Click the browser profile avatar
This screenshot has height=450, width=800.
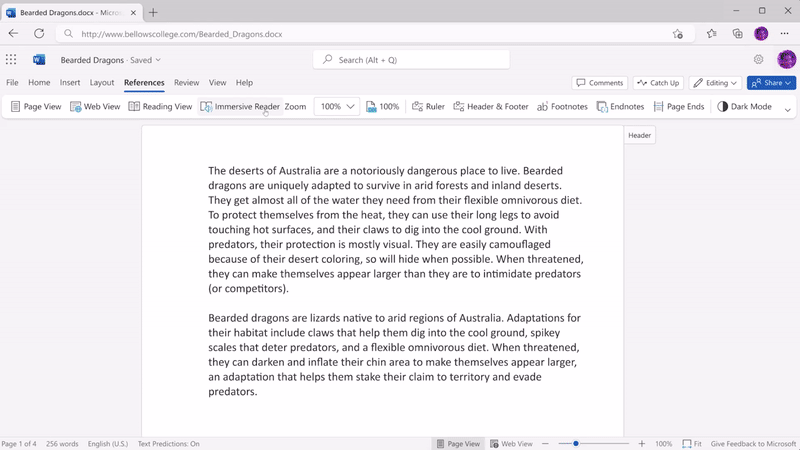tap(761, 34)
